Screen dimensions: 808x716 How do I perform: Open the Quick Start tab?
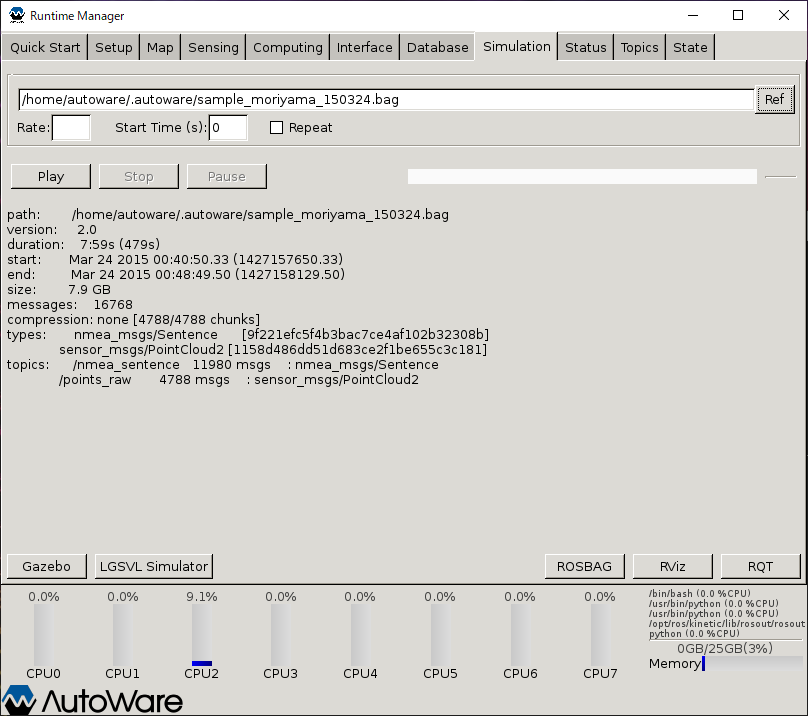click(x=45, y=47)
